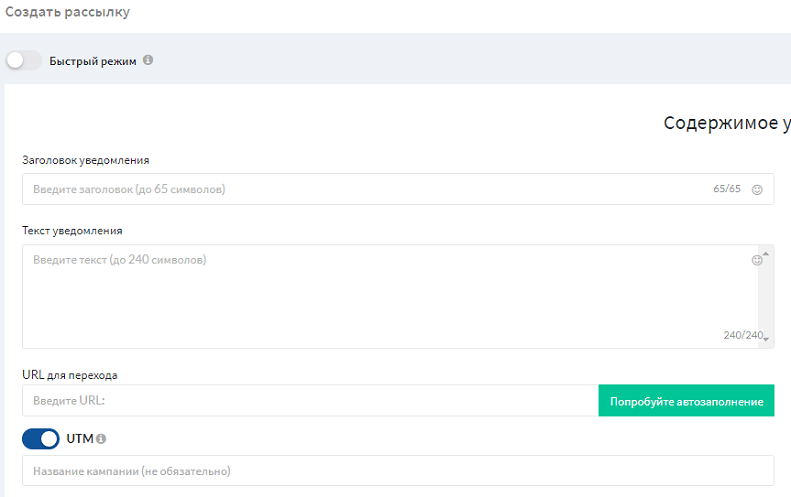Click the Заголовок уведомления label
The width and height of the screenshot is (791, 497).
click(86, 160)
